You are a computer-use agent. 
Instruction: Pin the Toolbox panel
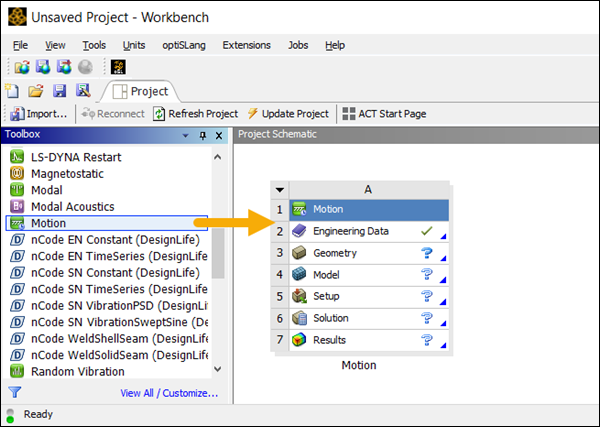(203, 135)
